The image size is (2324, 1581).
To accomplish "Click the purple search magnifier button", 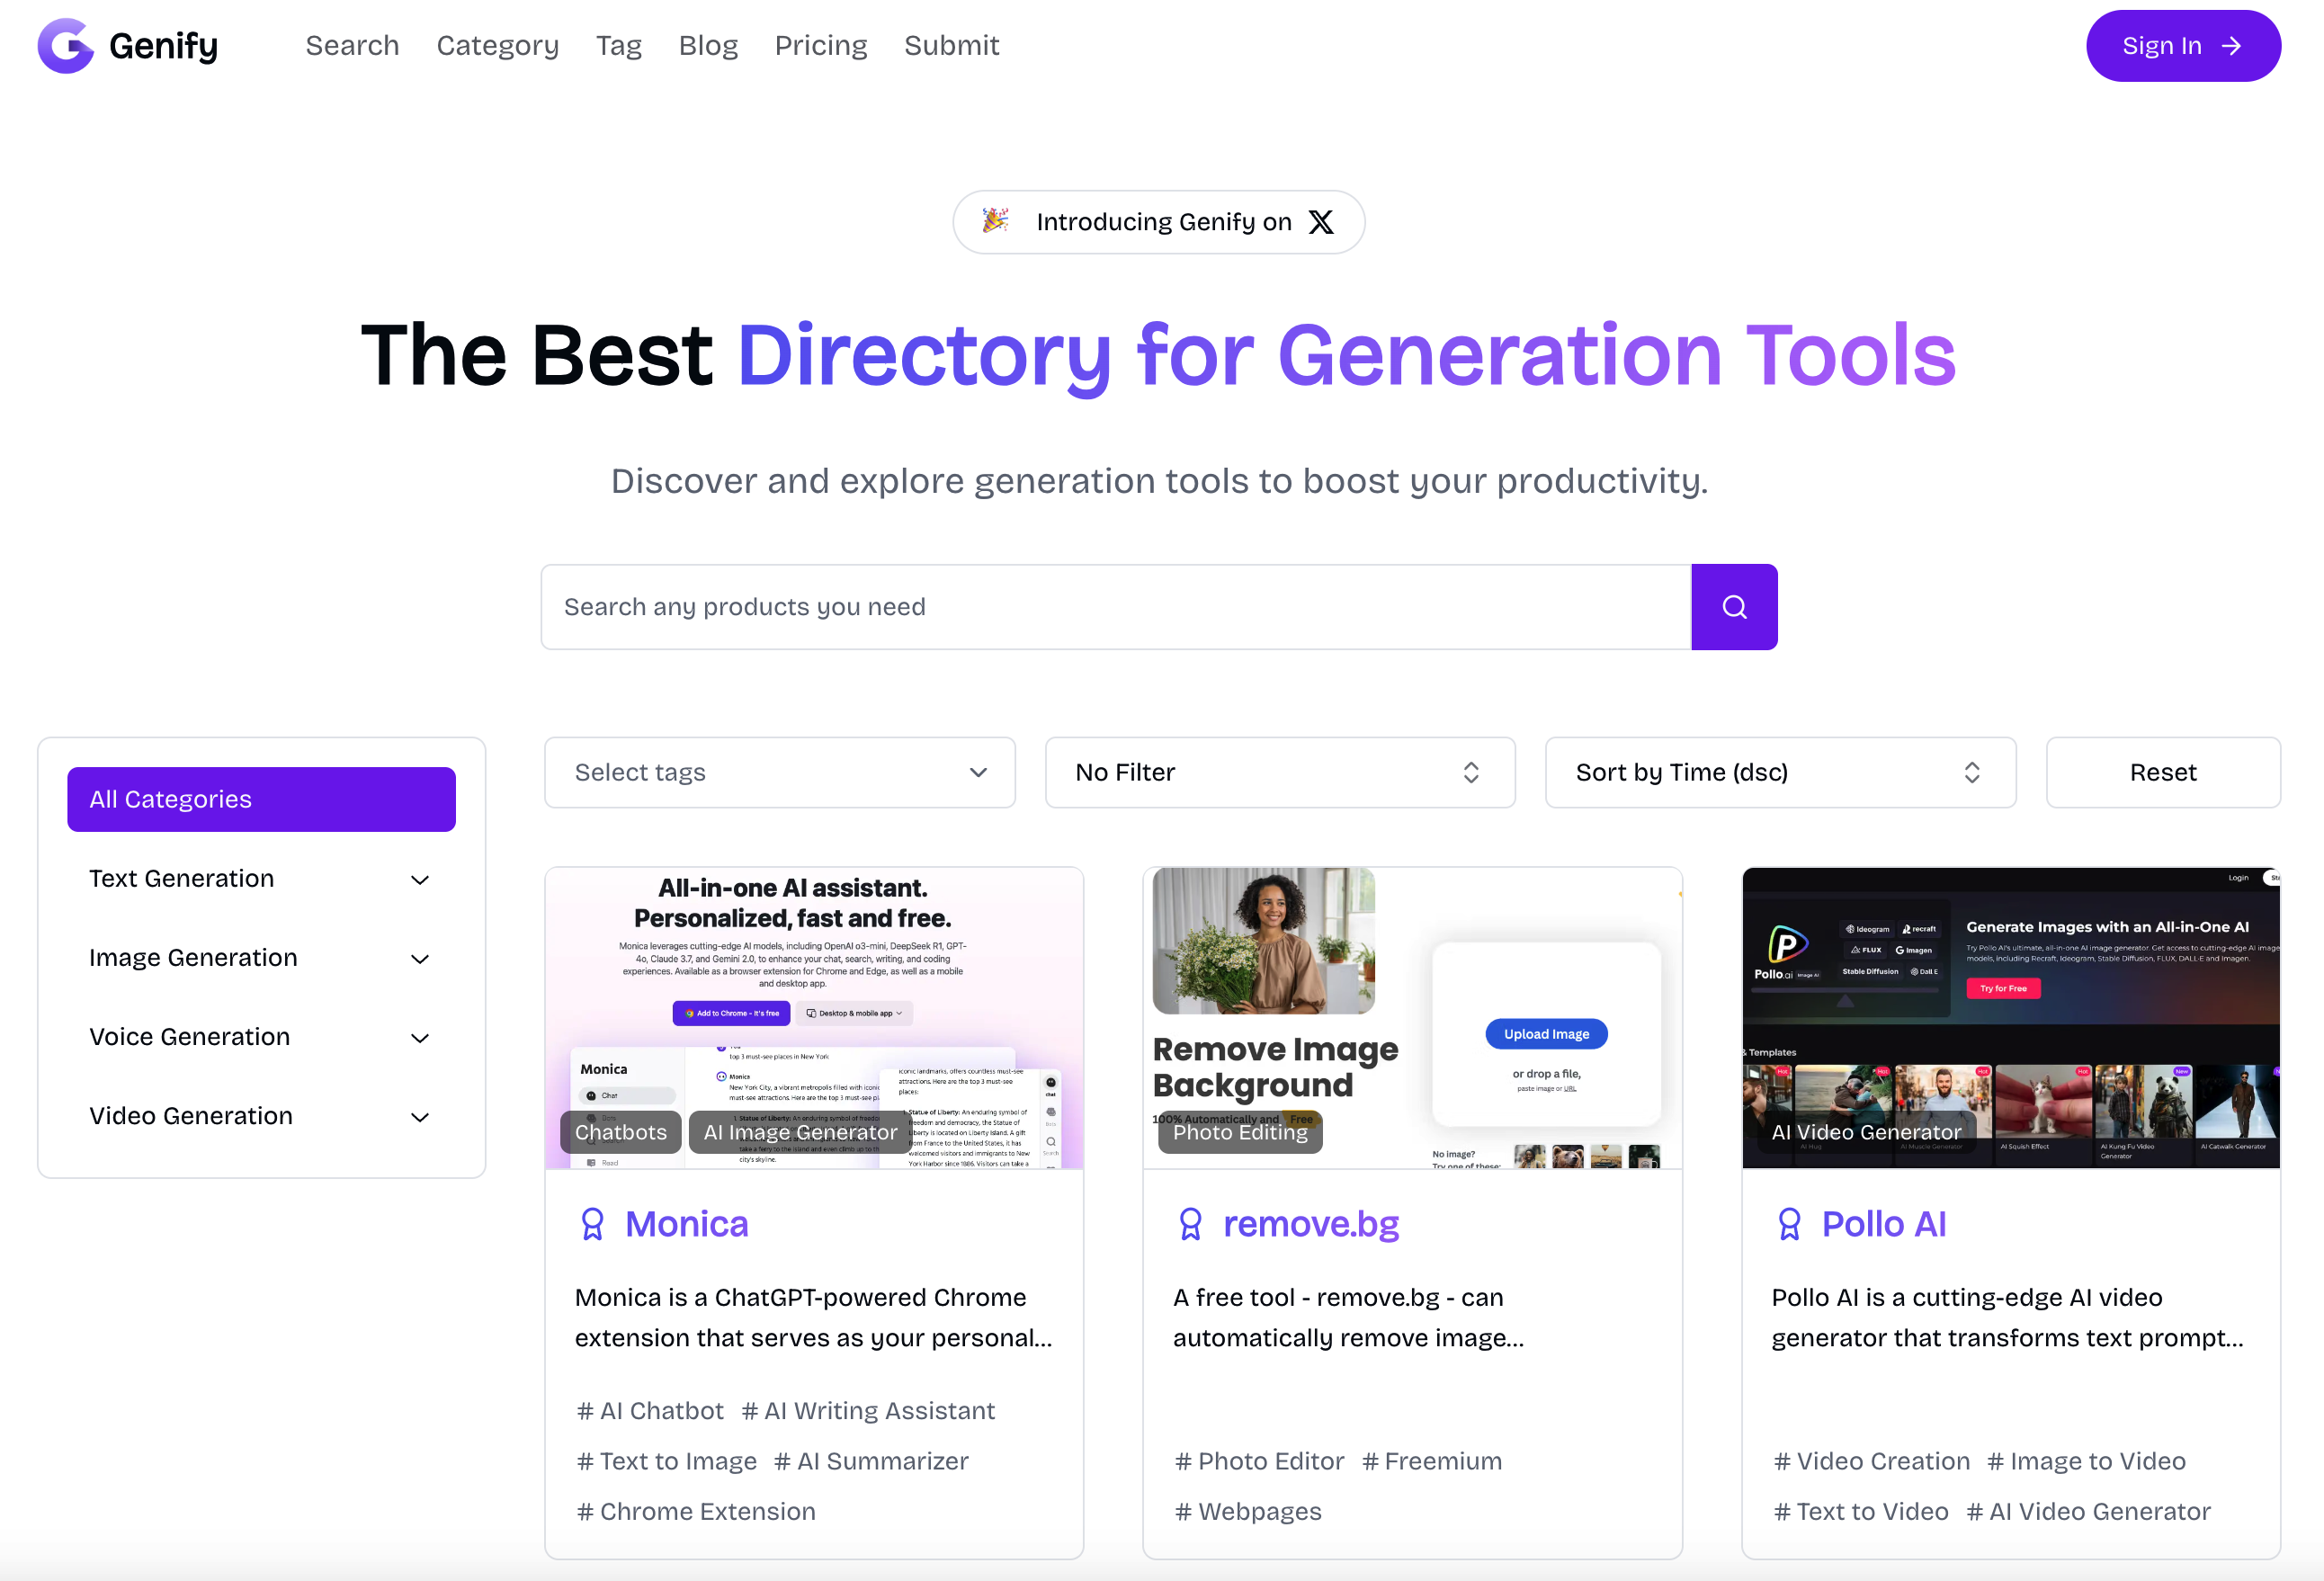I will 1734,607.
